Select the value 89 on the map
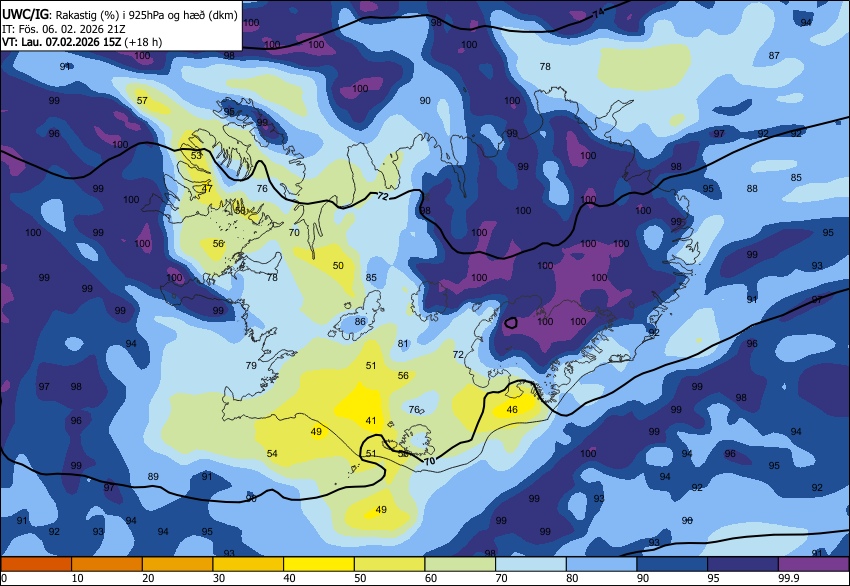Viewport: 850px width, 586px height. 153,476
